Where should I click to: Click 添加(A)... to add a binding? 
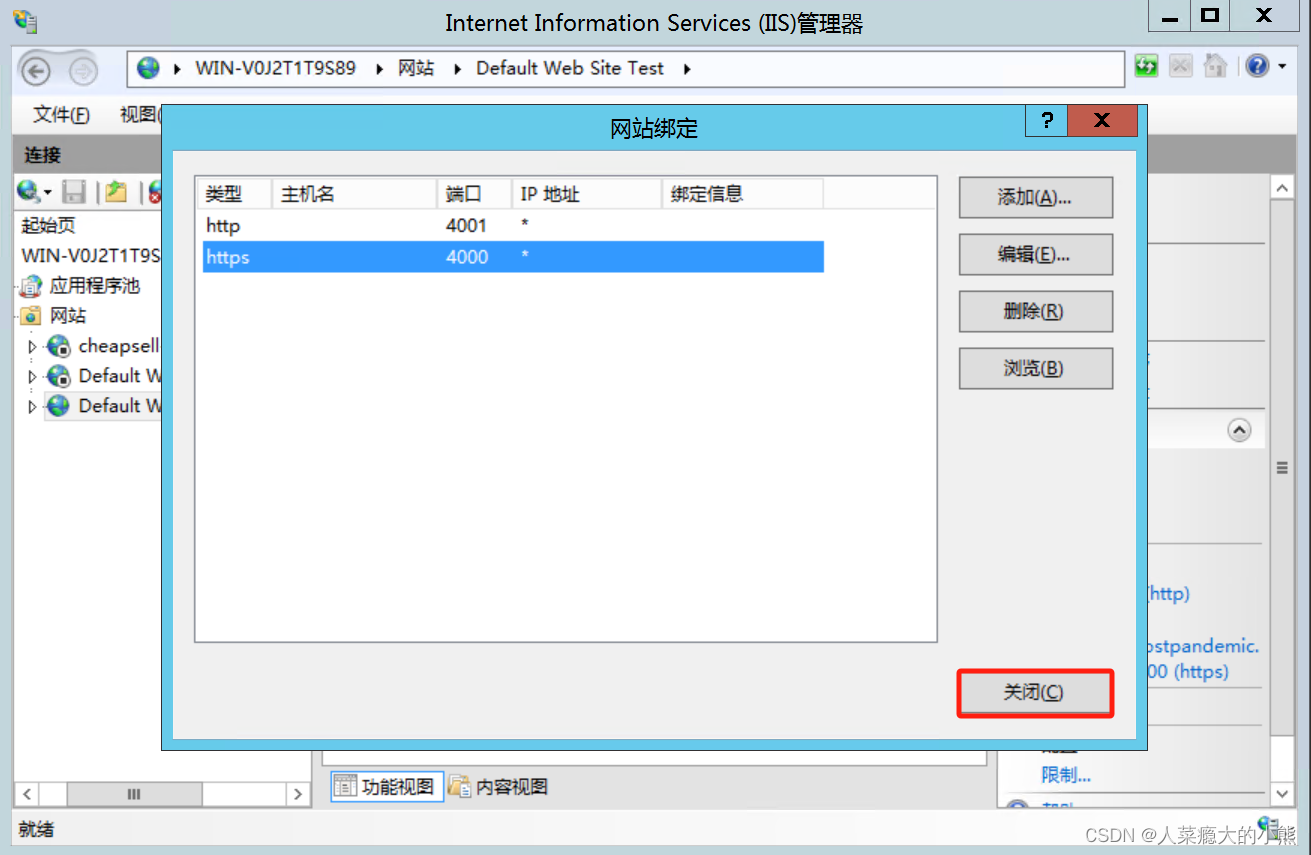tap(1036, 198)
